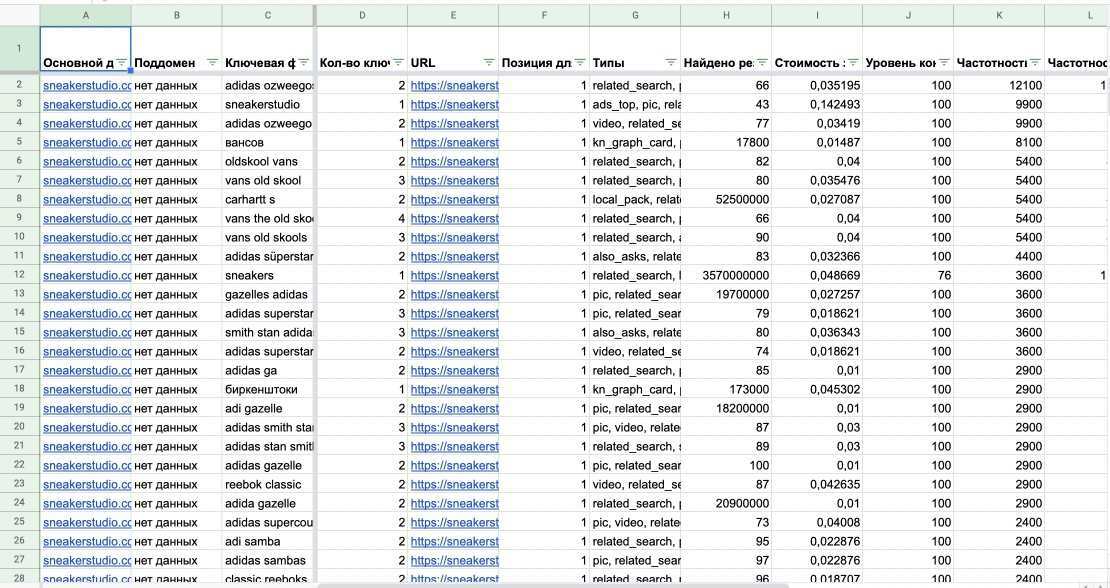The image size is (1110, 588).
Task: Select row 18 header number
Action: point(19,389)
